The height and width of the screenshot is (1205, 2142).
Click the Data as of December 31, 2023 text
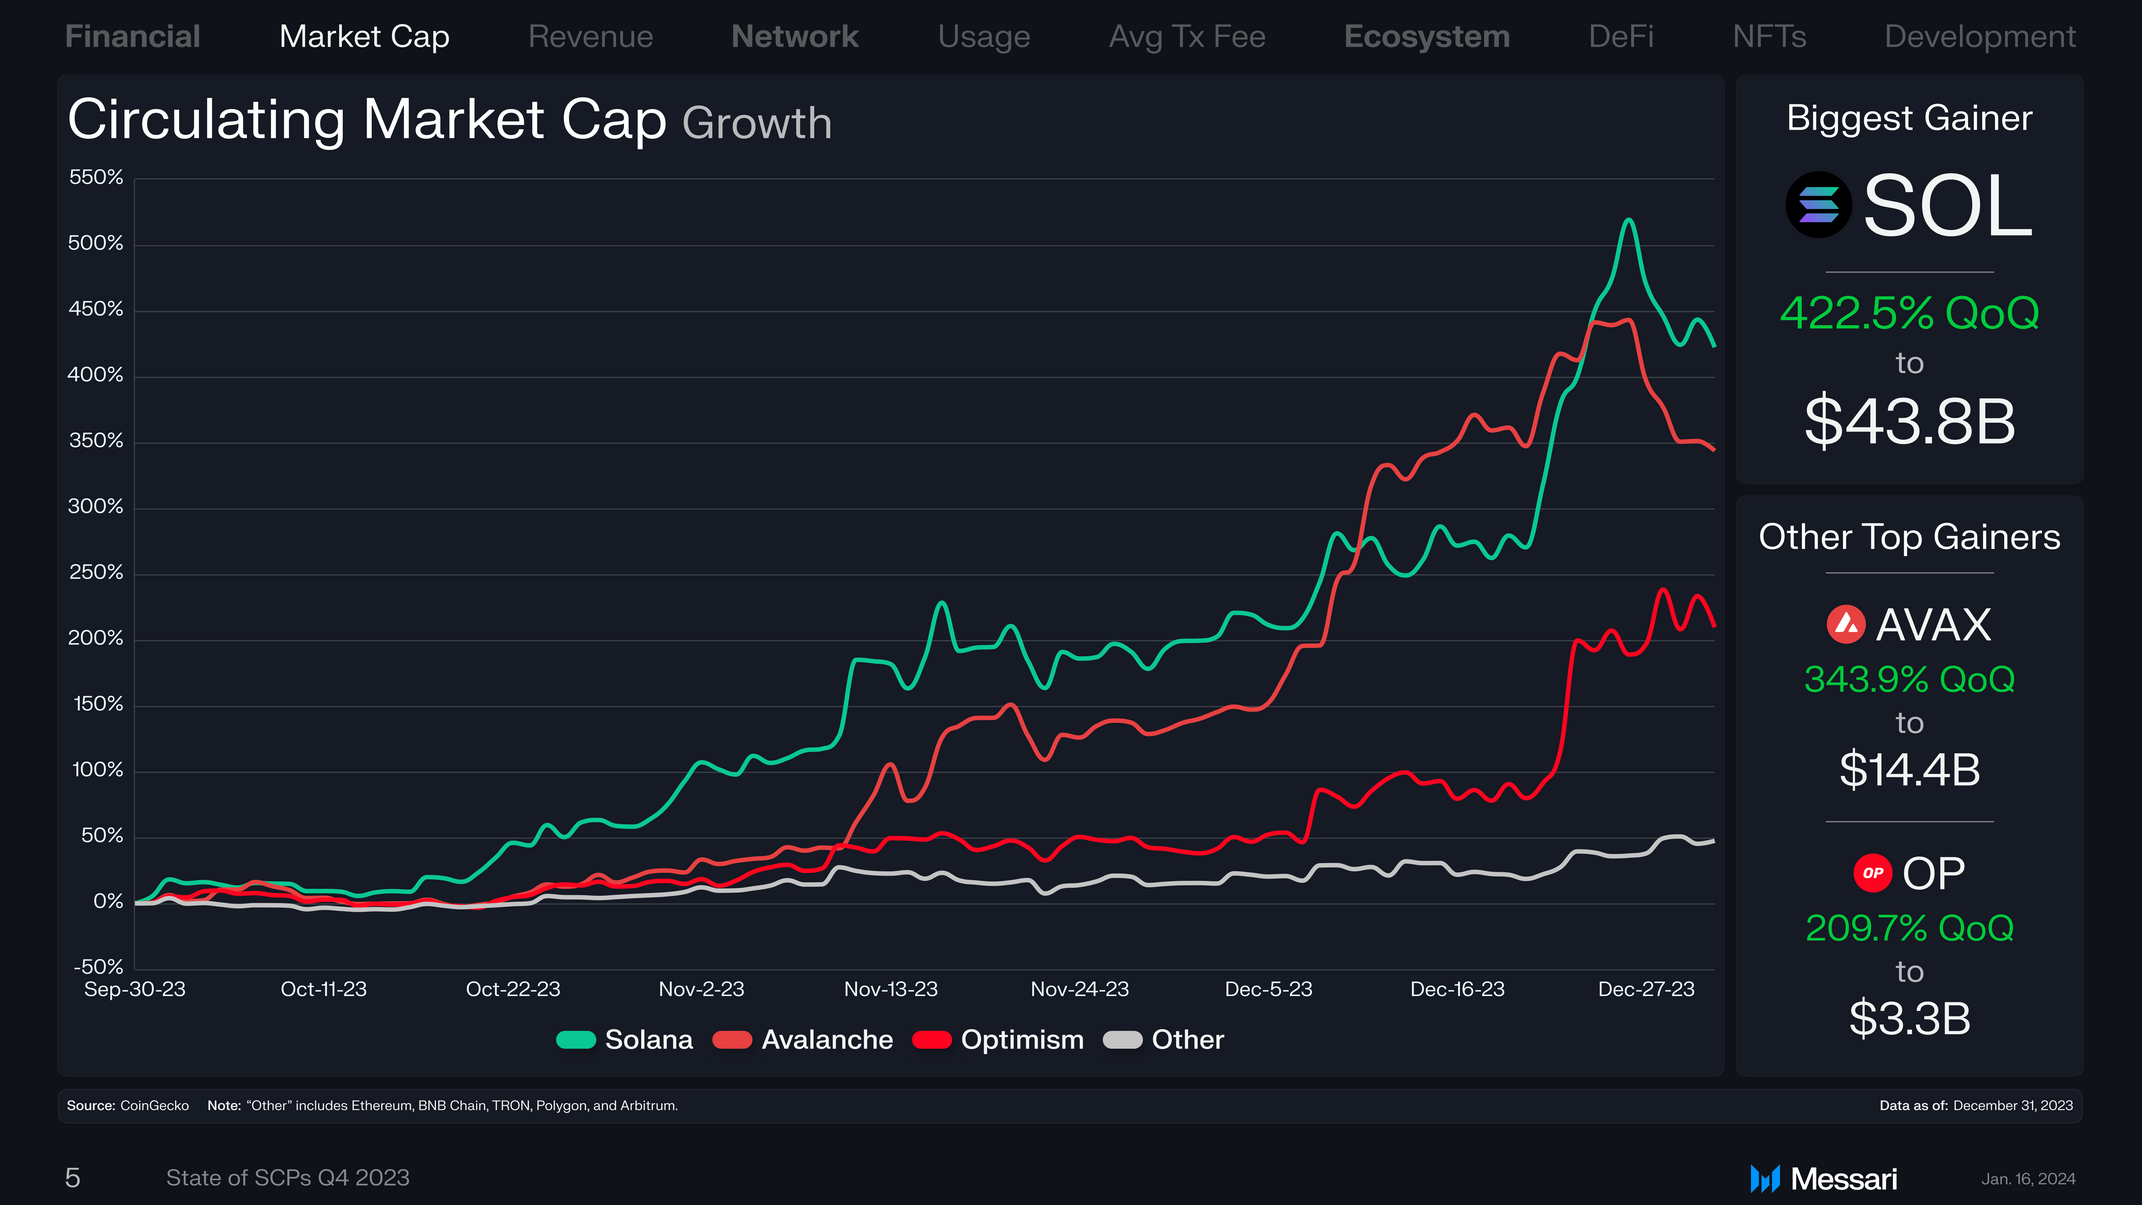coord(1976,1106)
